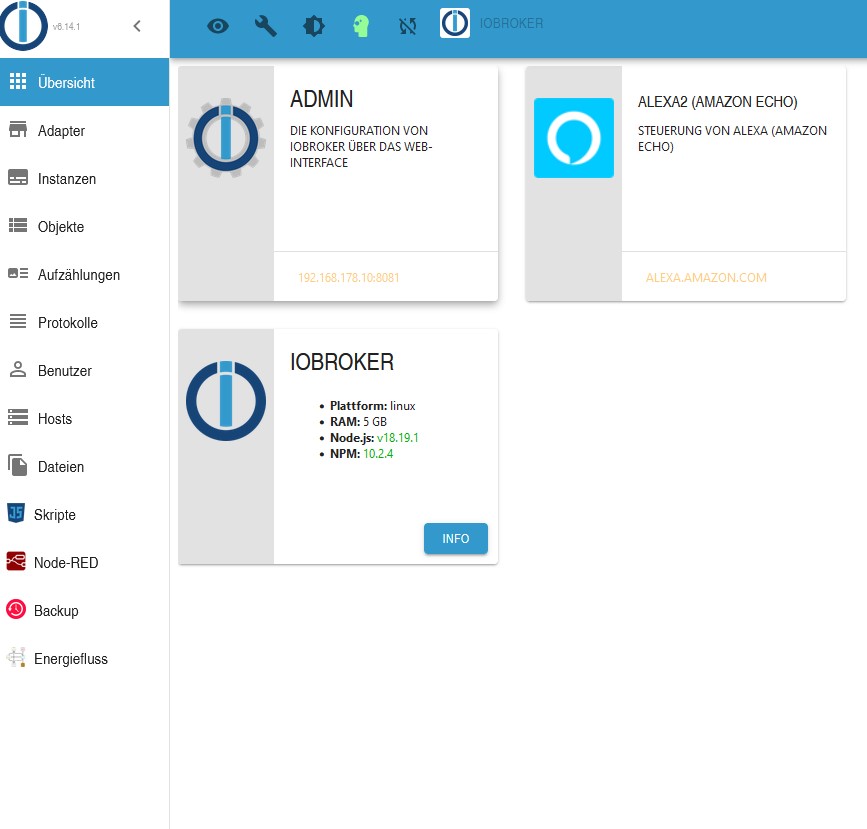Collapse the sidebar with the chevron arrow
This screenshot has width=867, height=829.
tap(137, 26)
